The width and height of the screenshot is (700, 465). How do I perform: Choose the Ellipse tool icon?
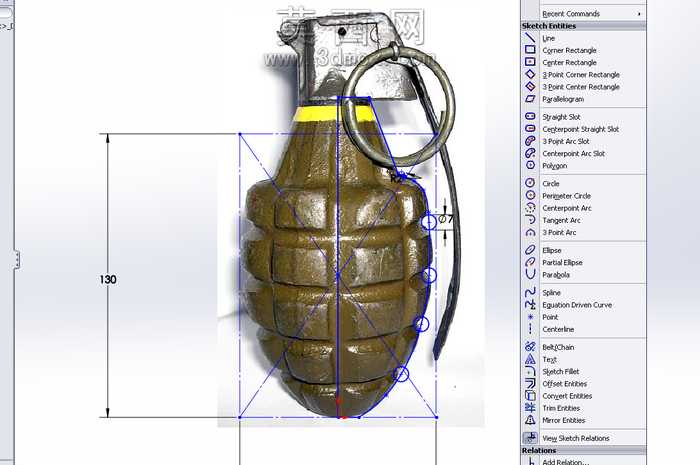point(530,250)
